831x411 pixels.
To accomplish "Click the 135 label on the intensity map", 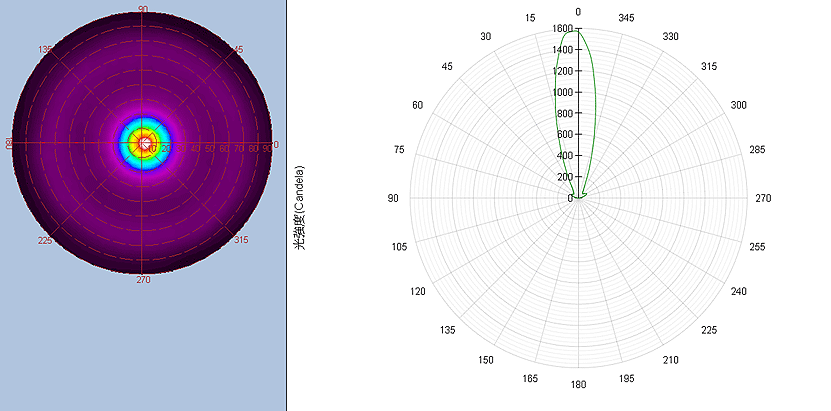I will [x=45, y=49].
